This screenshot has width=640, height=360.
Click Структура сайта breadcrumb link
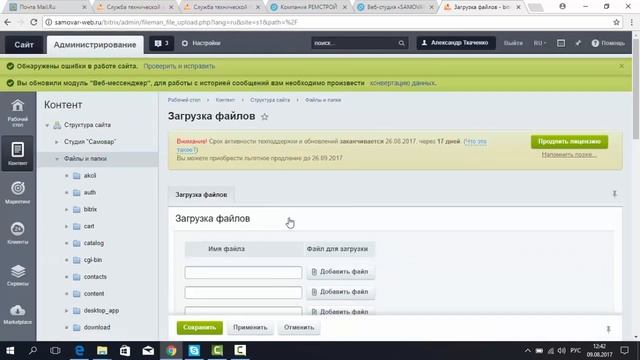[x=270, y=100]
